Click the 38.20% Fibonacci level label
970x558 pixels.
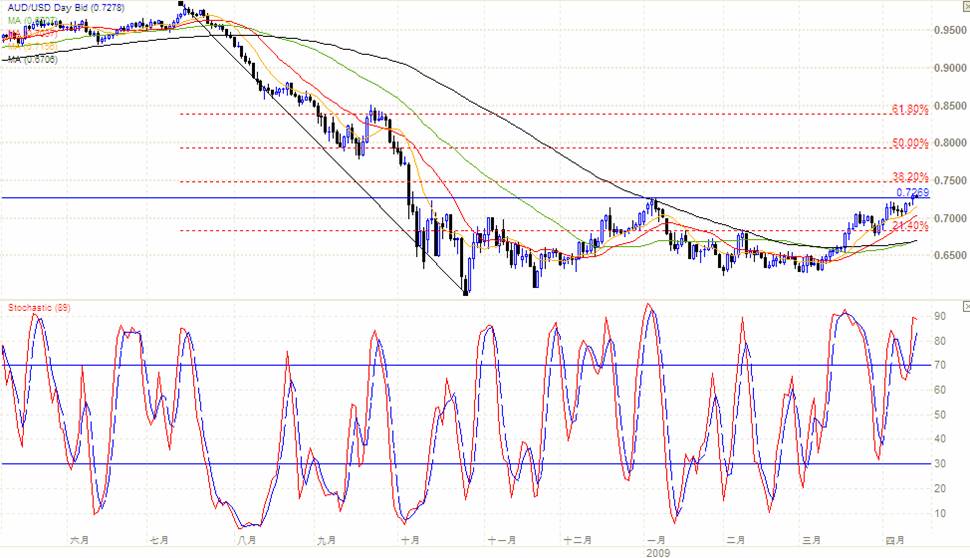[910, 176]
